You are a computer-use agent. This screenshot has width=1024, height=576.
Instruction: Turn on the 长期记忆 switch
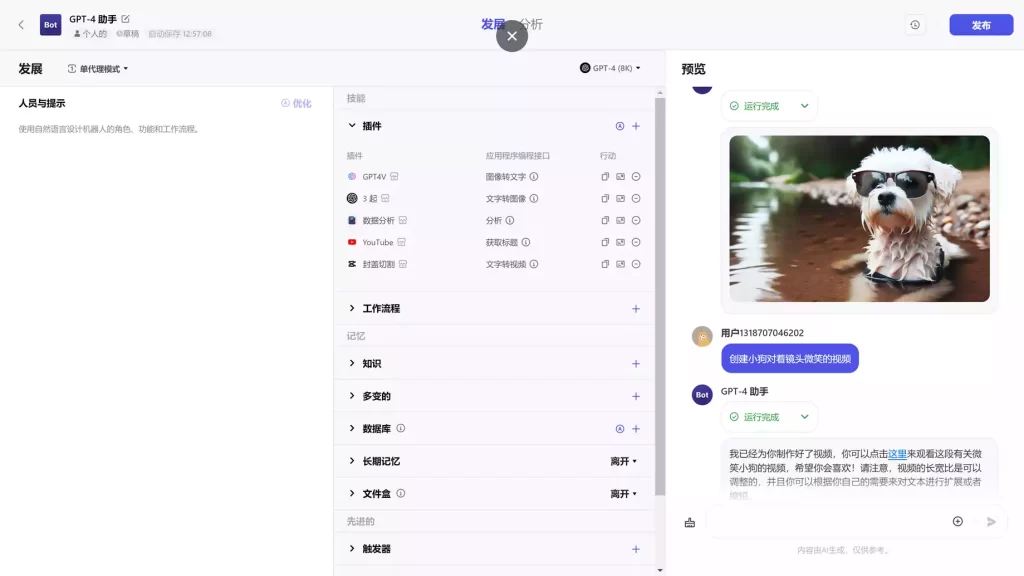(622, 460)
